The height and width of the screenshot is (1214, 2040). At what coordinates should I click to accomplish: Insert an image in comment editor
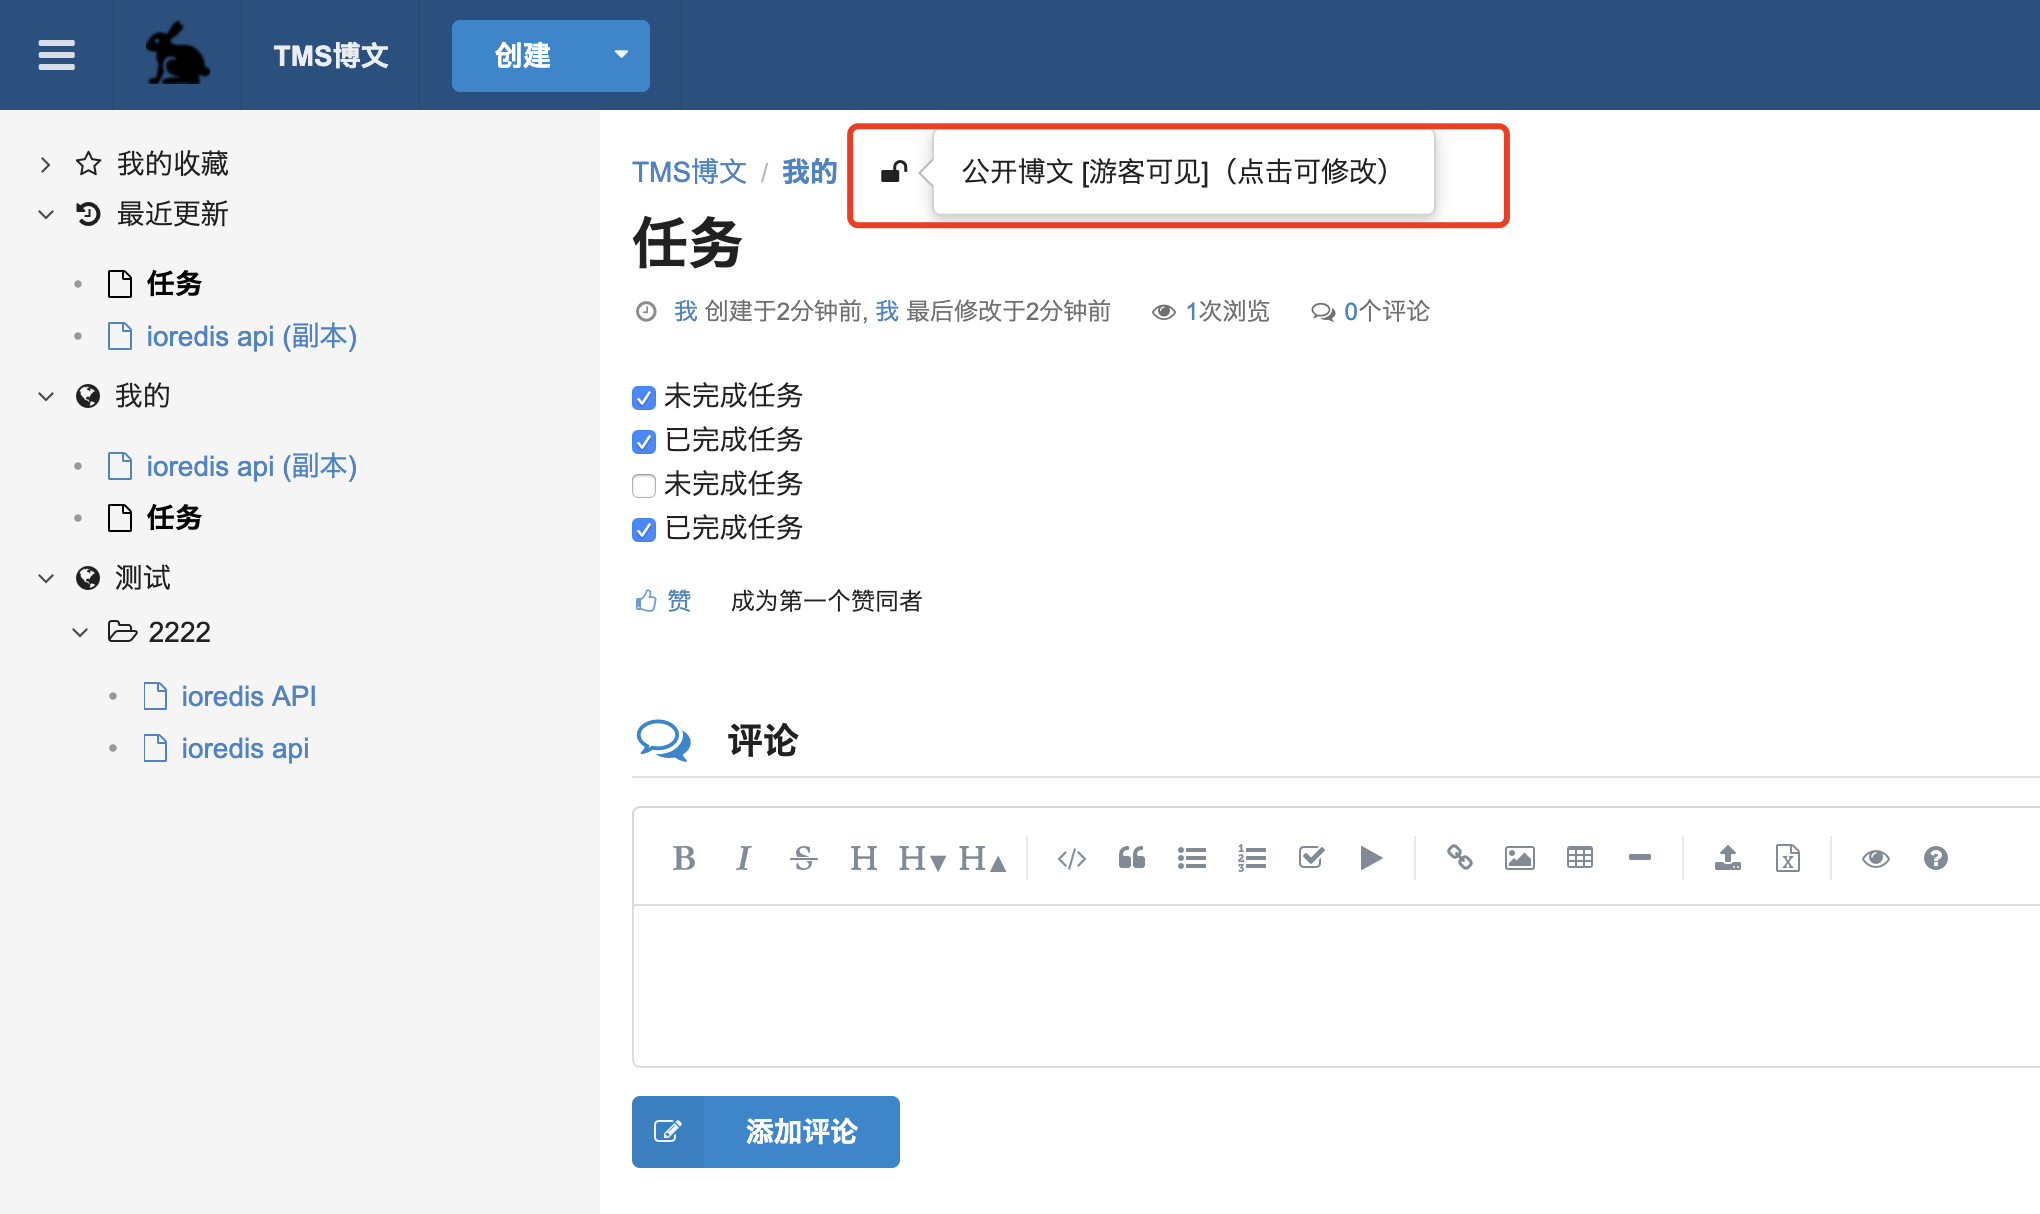coord(1520,858)
